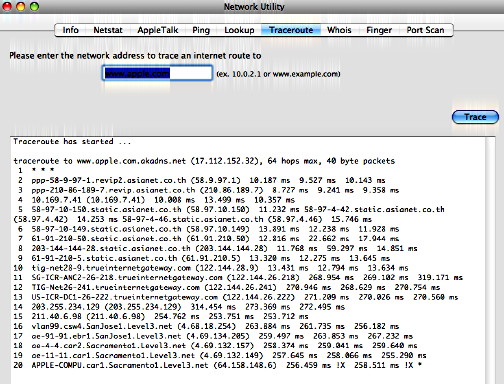Go to the Ping tab
504x384 pixels.
(x=201, y=30)
